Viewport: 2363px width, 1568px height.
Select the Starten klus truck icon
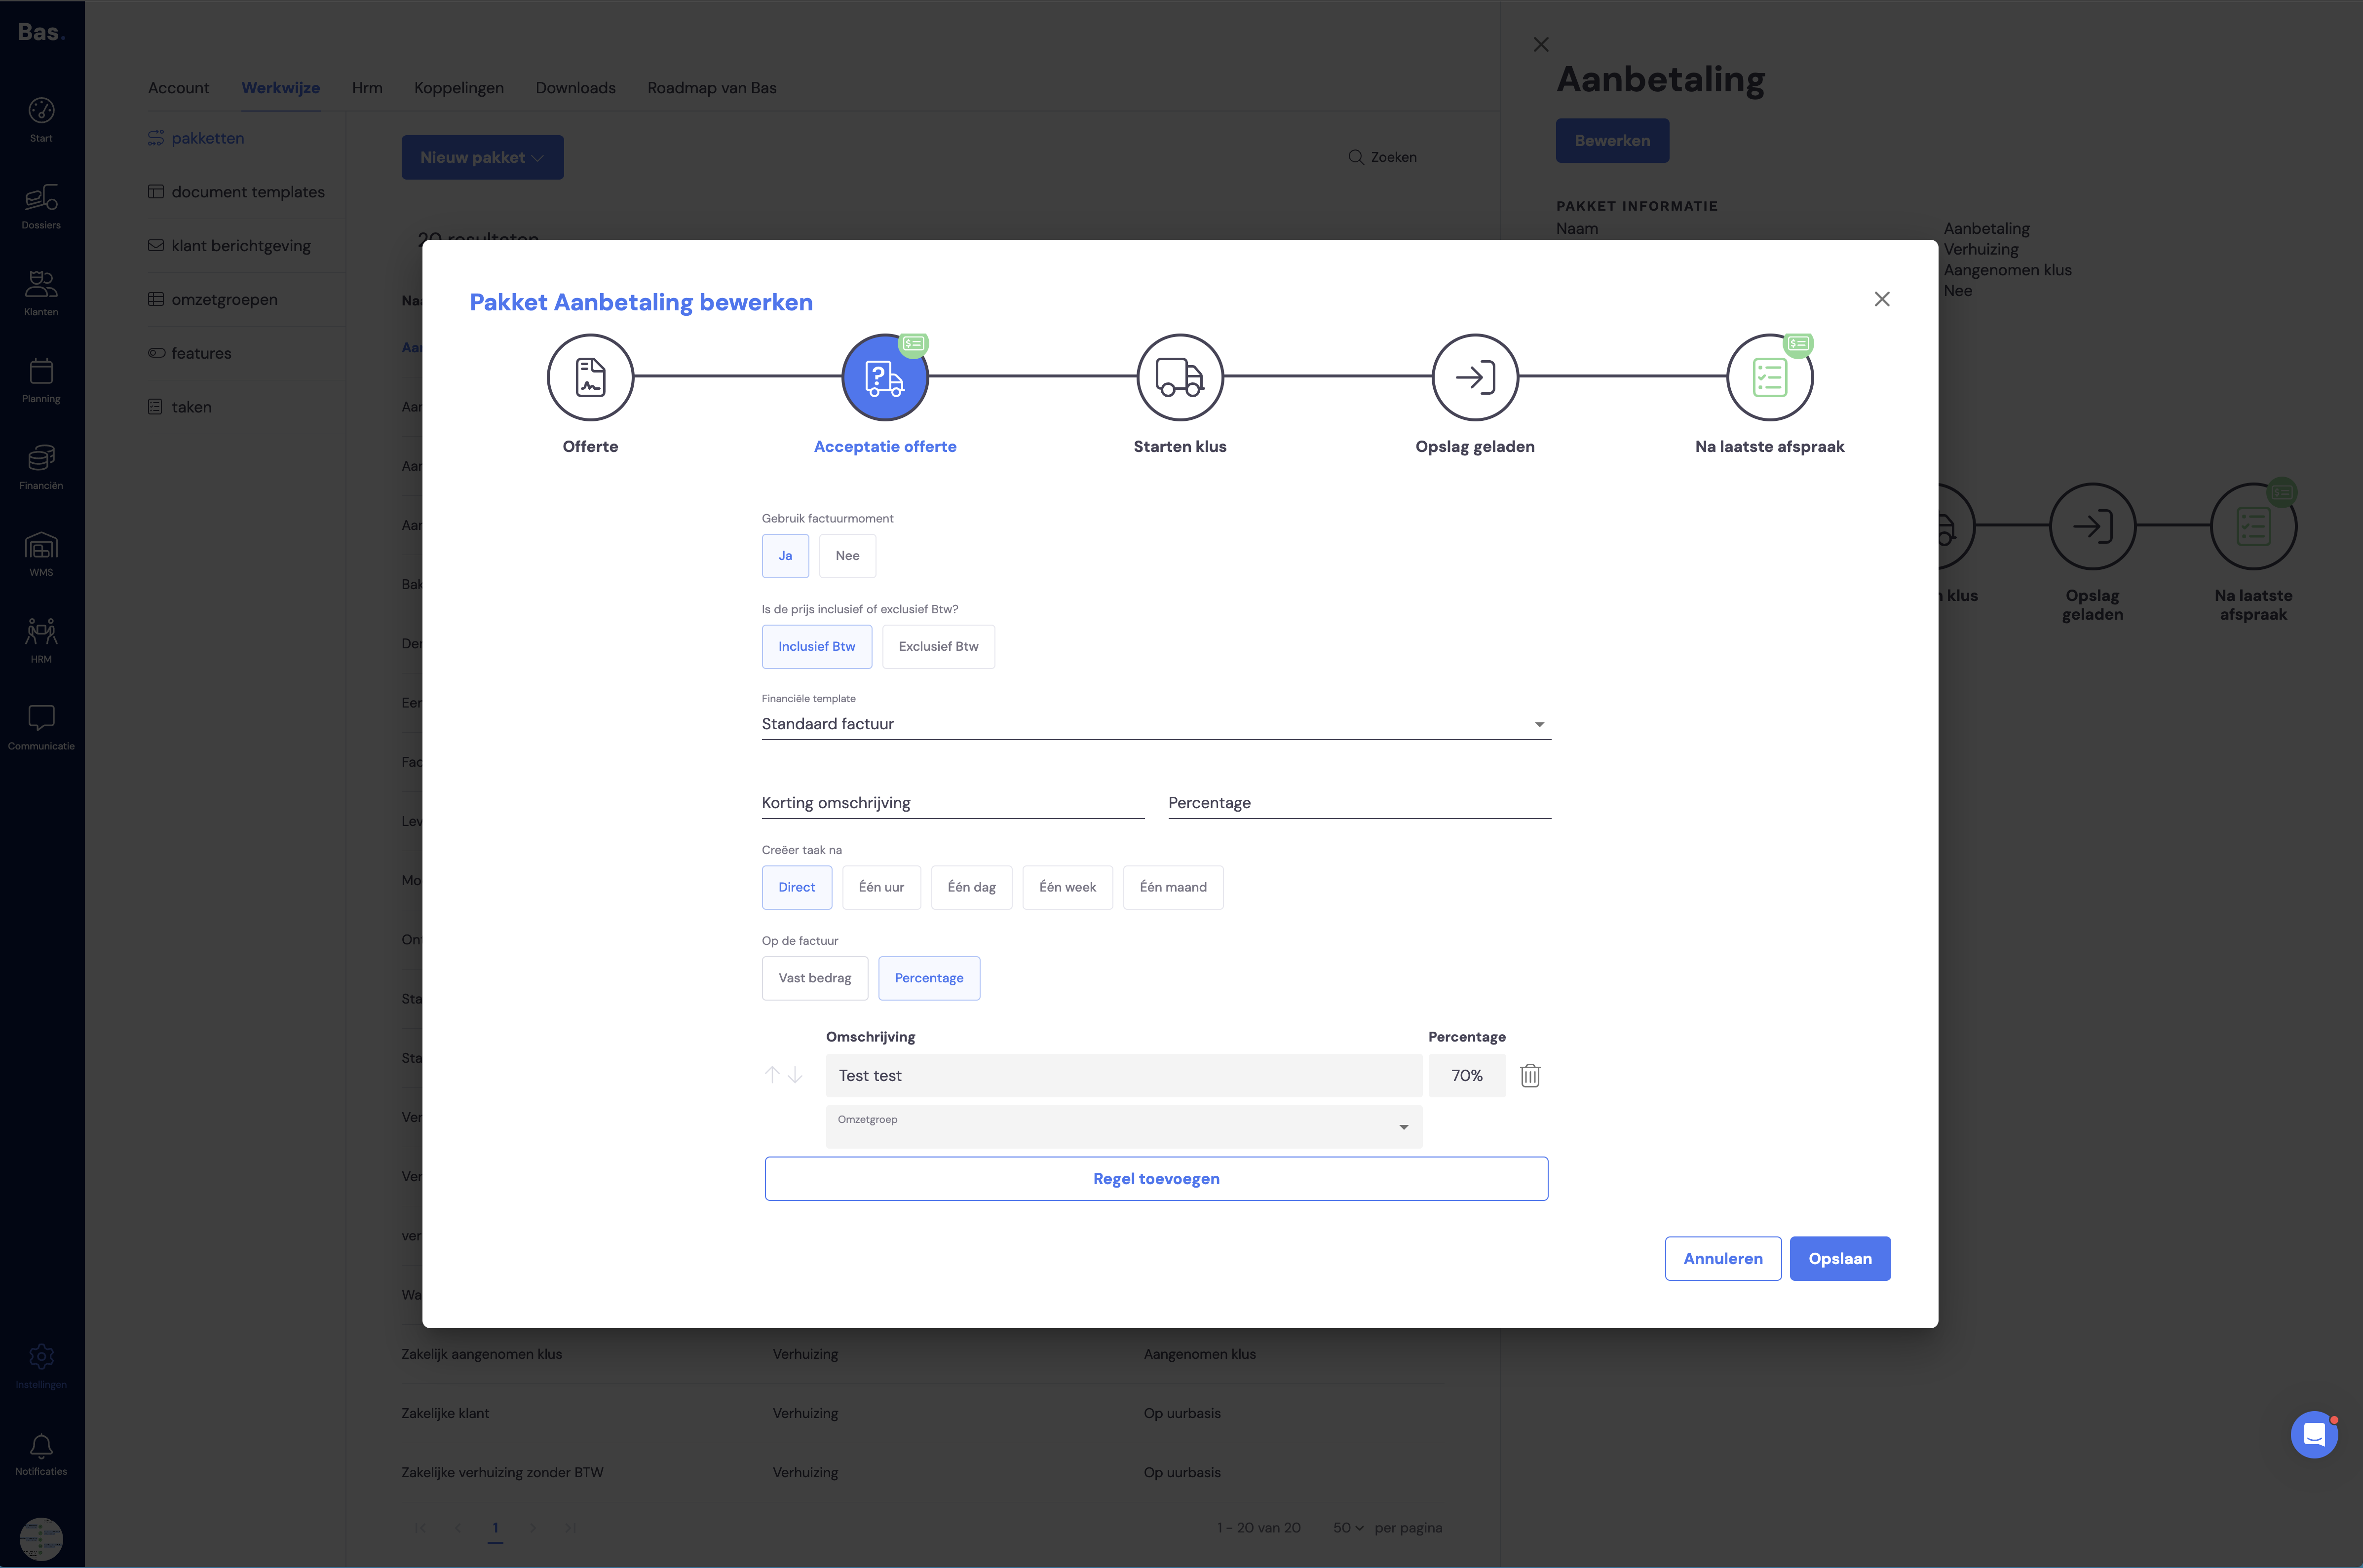[x=1180, y=377]
